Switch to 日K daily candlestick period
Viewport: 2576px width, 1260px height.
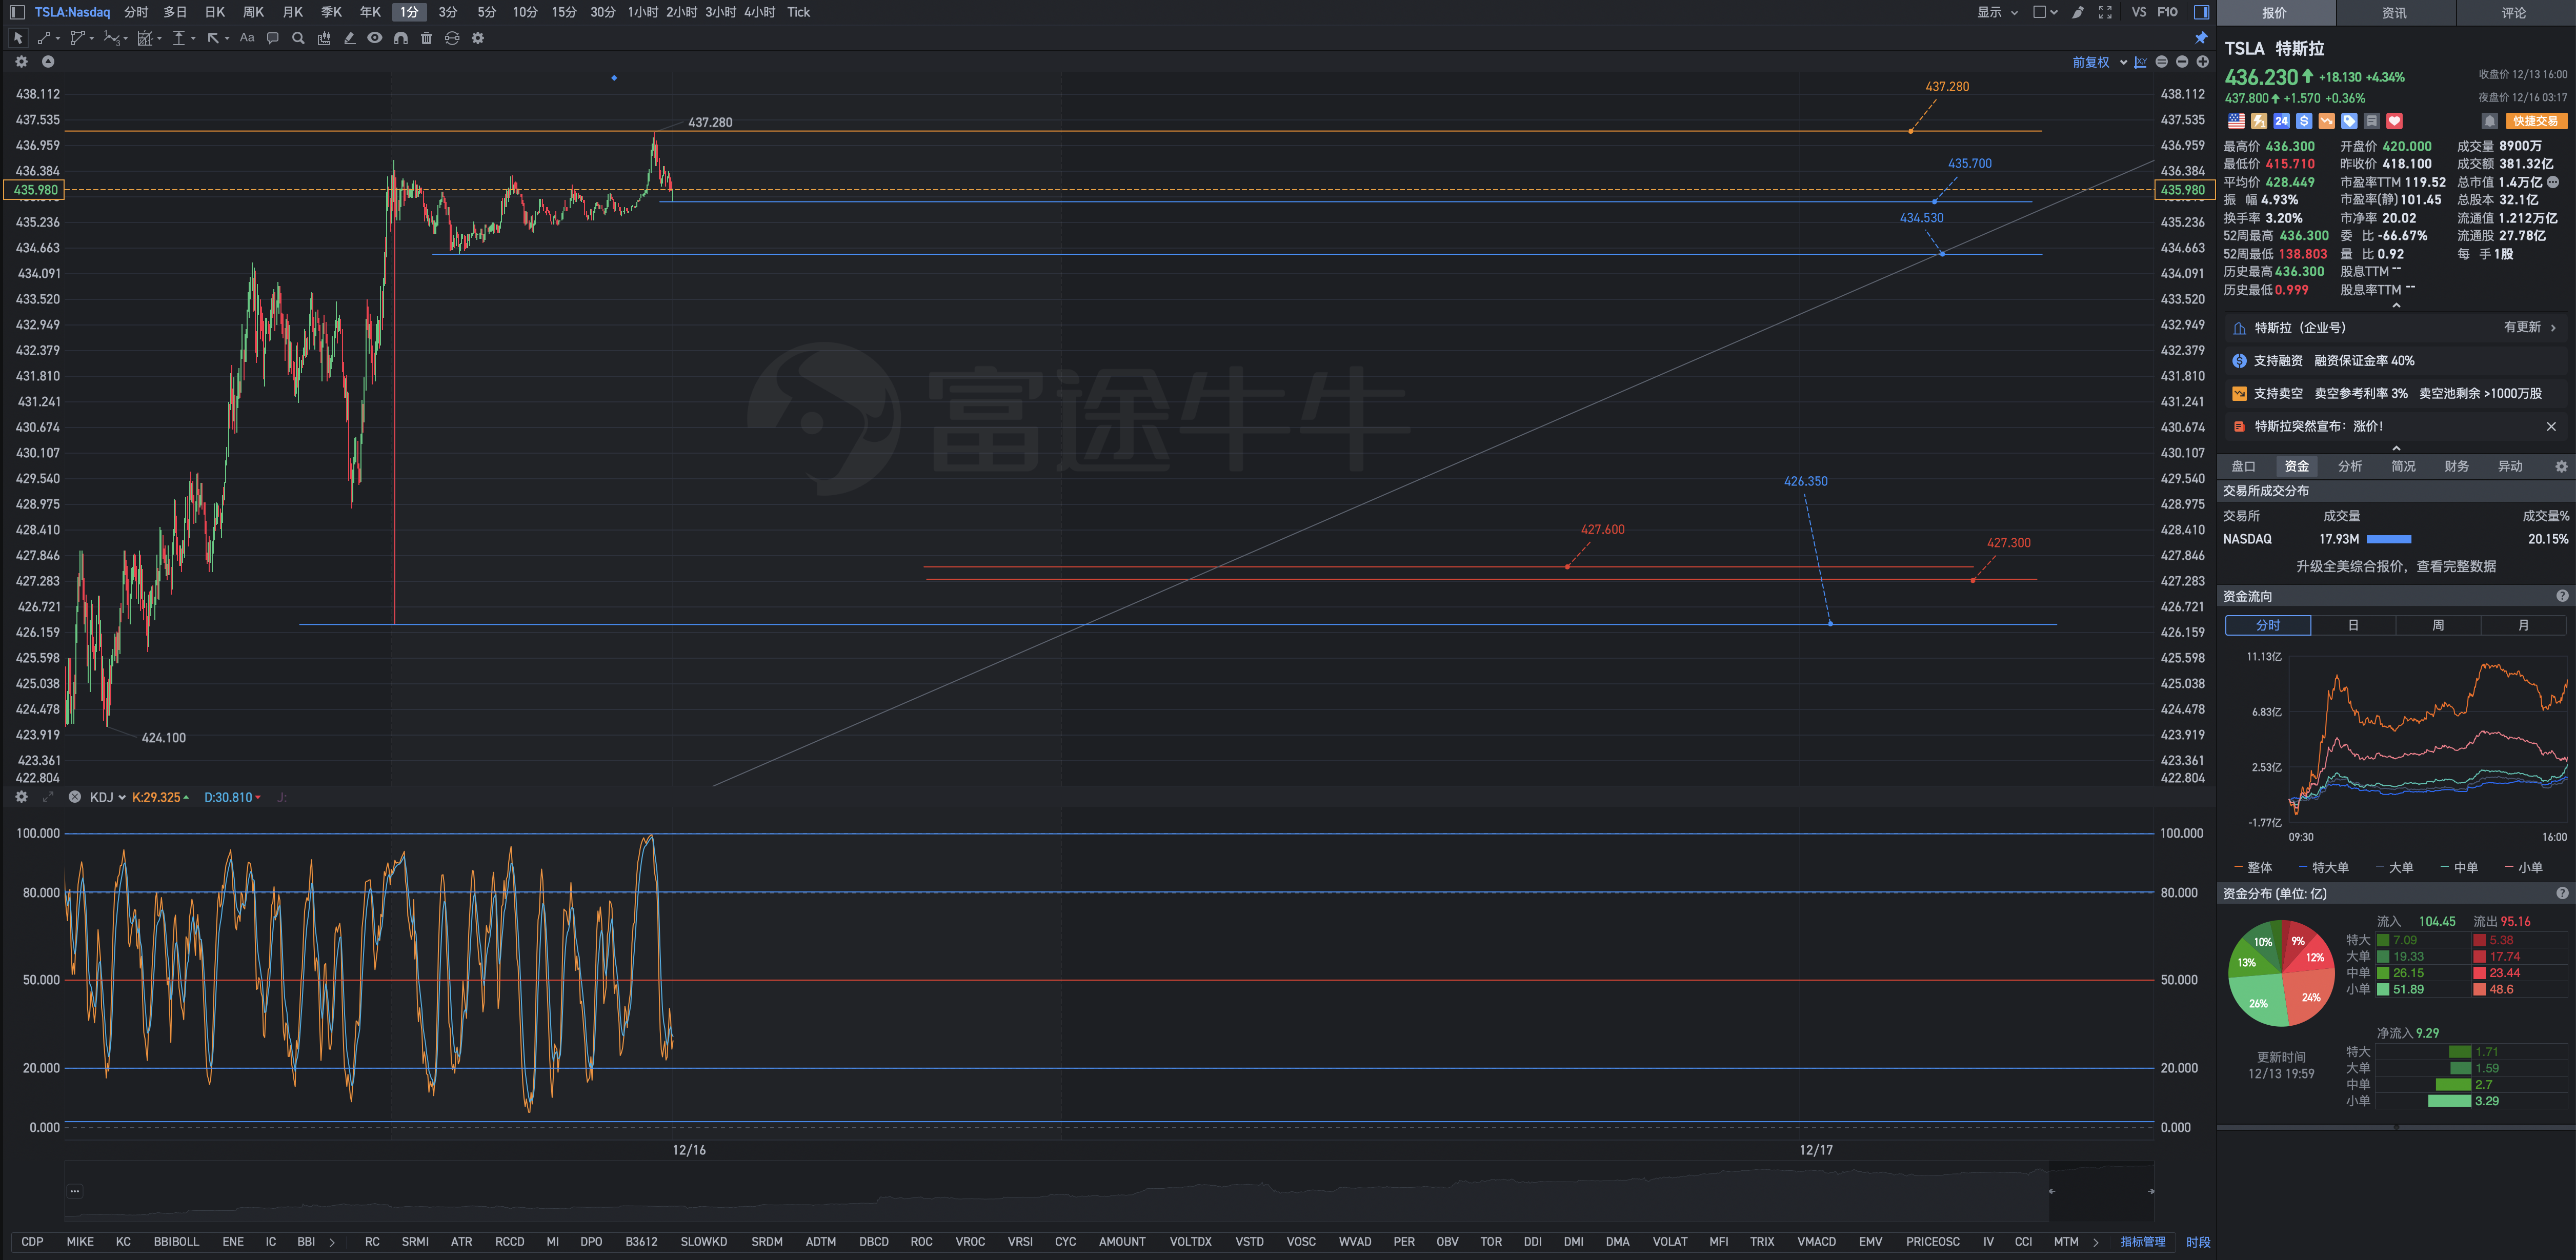(214, 12)
